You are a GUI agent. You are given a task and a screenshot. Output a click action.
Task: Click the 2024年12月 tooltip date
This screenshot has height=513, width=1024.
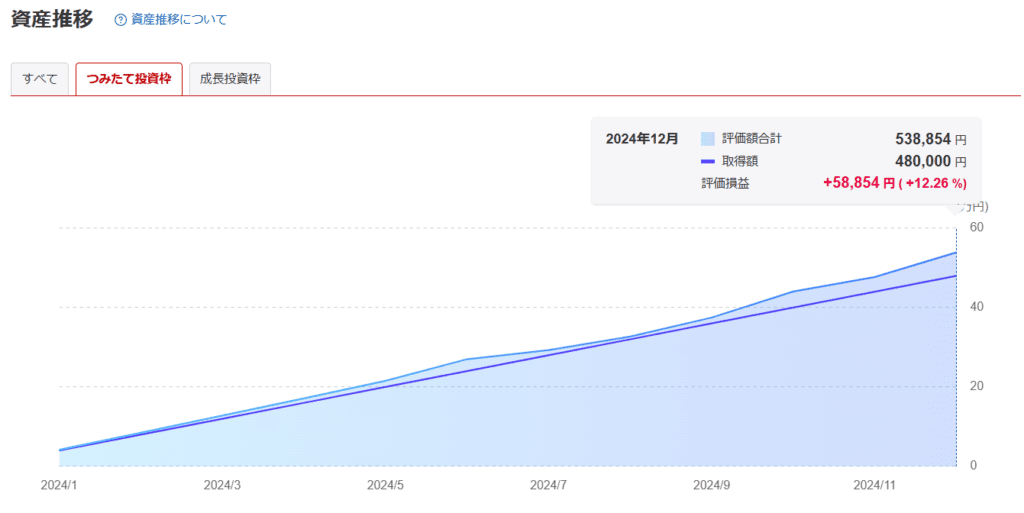click(x=642, y=139)
